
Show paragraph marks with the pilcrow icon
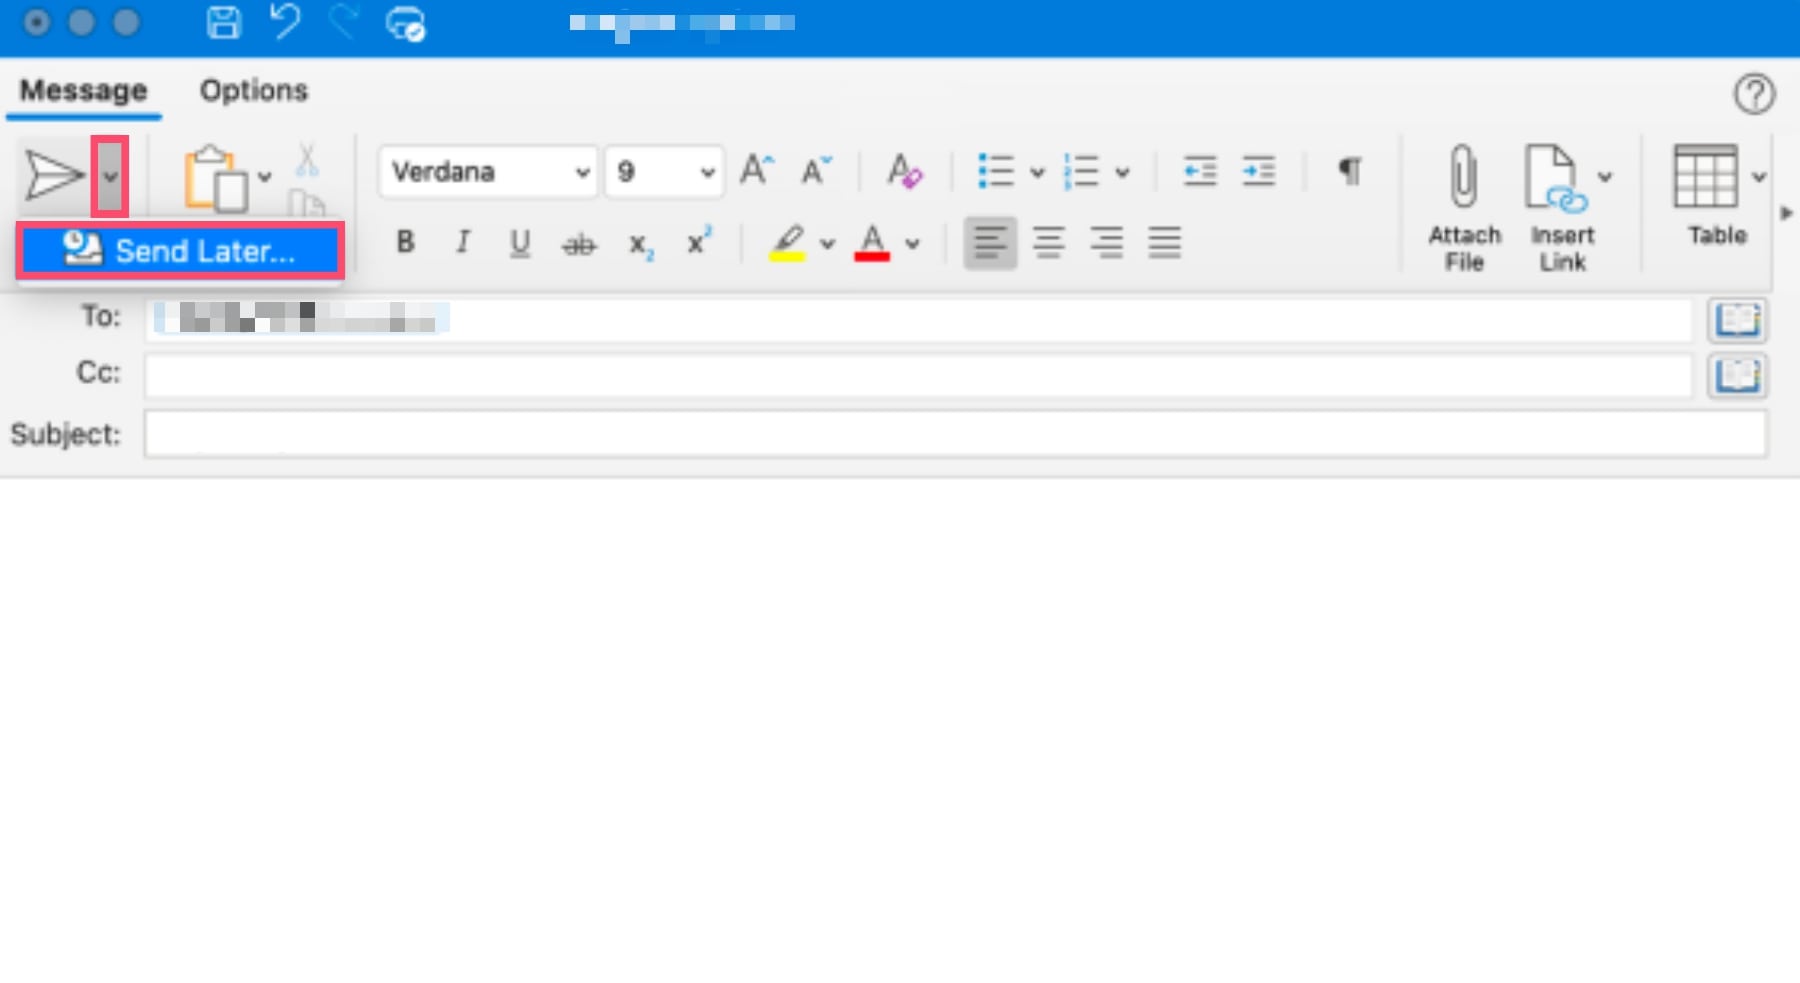click(1351, 171)
